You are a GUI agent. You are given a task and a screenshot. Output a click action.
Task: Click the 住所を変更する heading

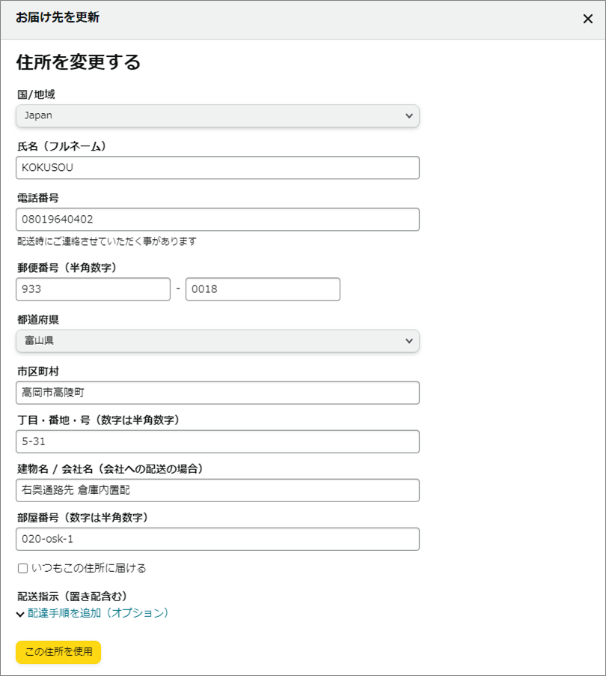78,62
